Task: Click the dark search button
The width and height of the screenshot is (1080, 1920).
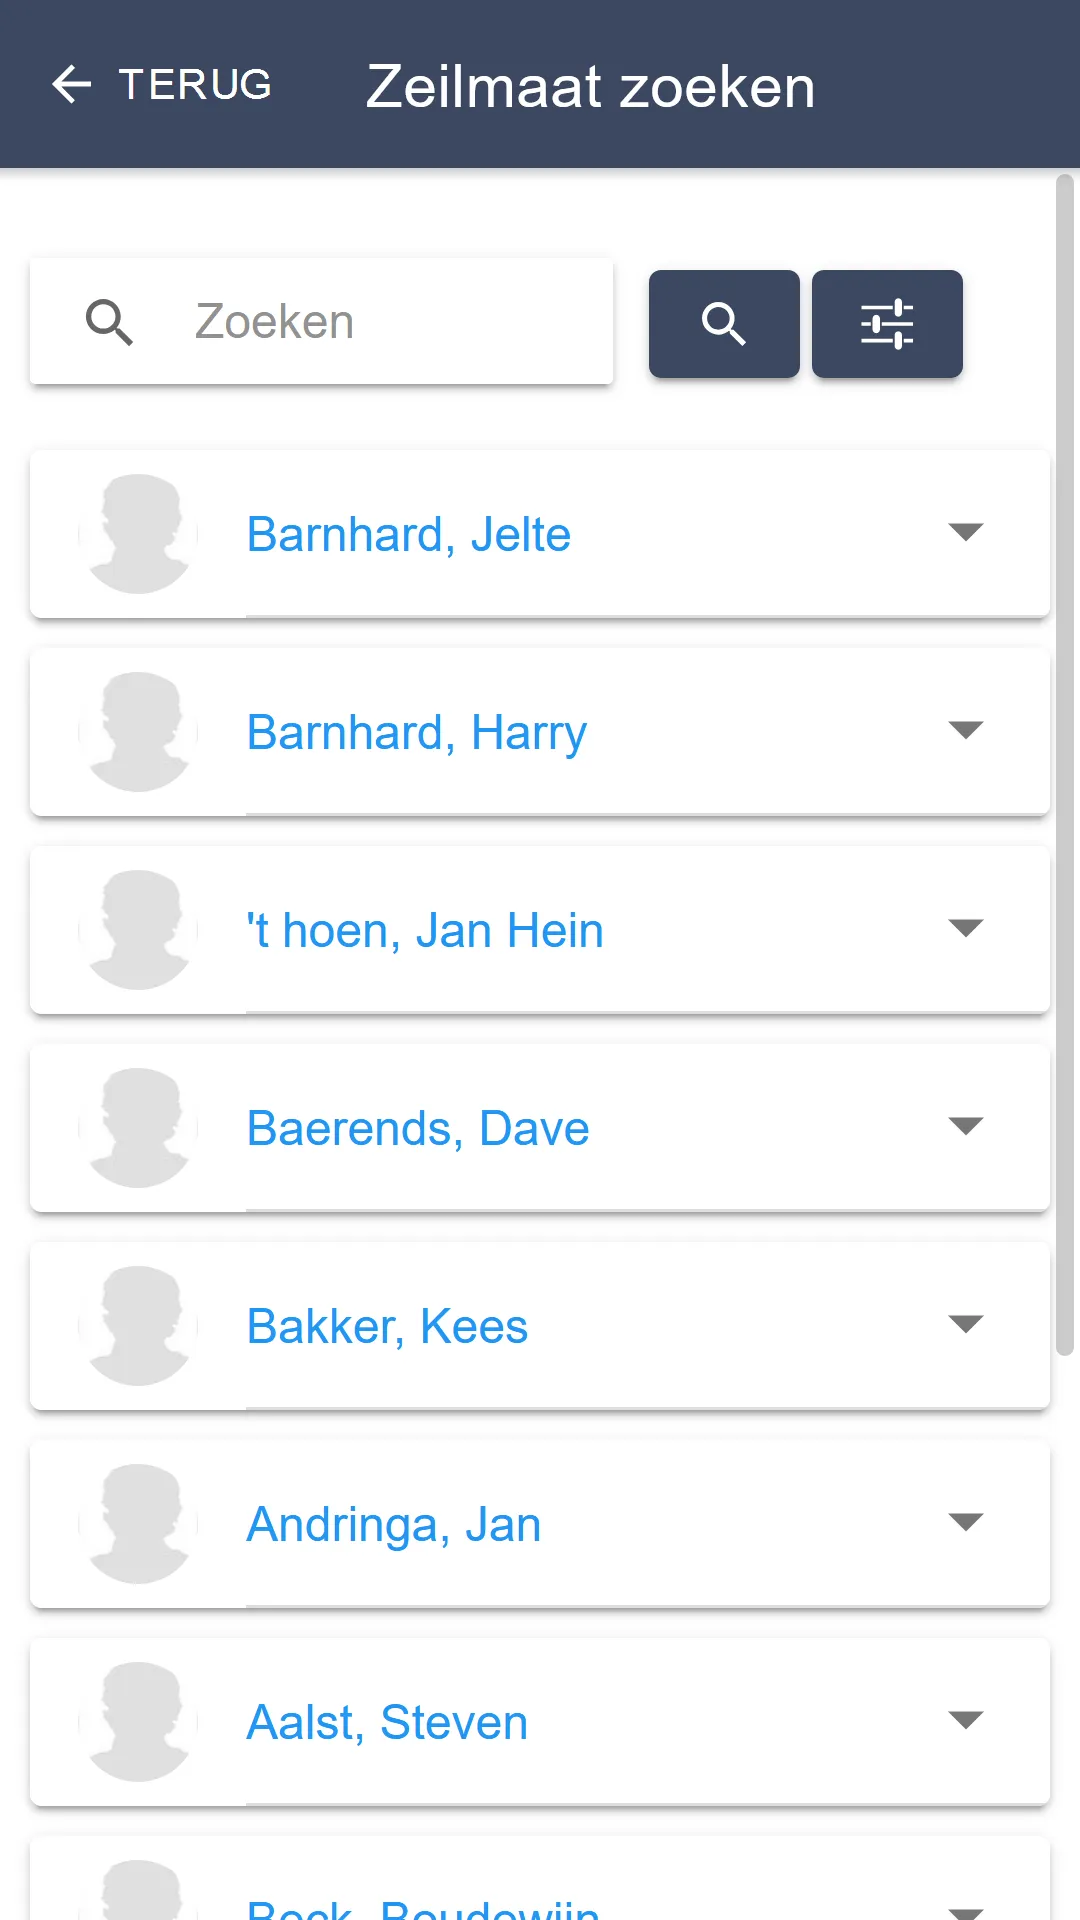Action: [724, 324]
